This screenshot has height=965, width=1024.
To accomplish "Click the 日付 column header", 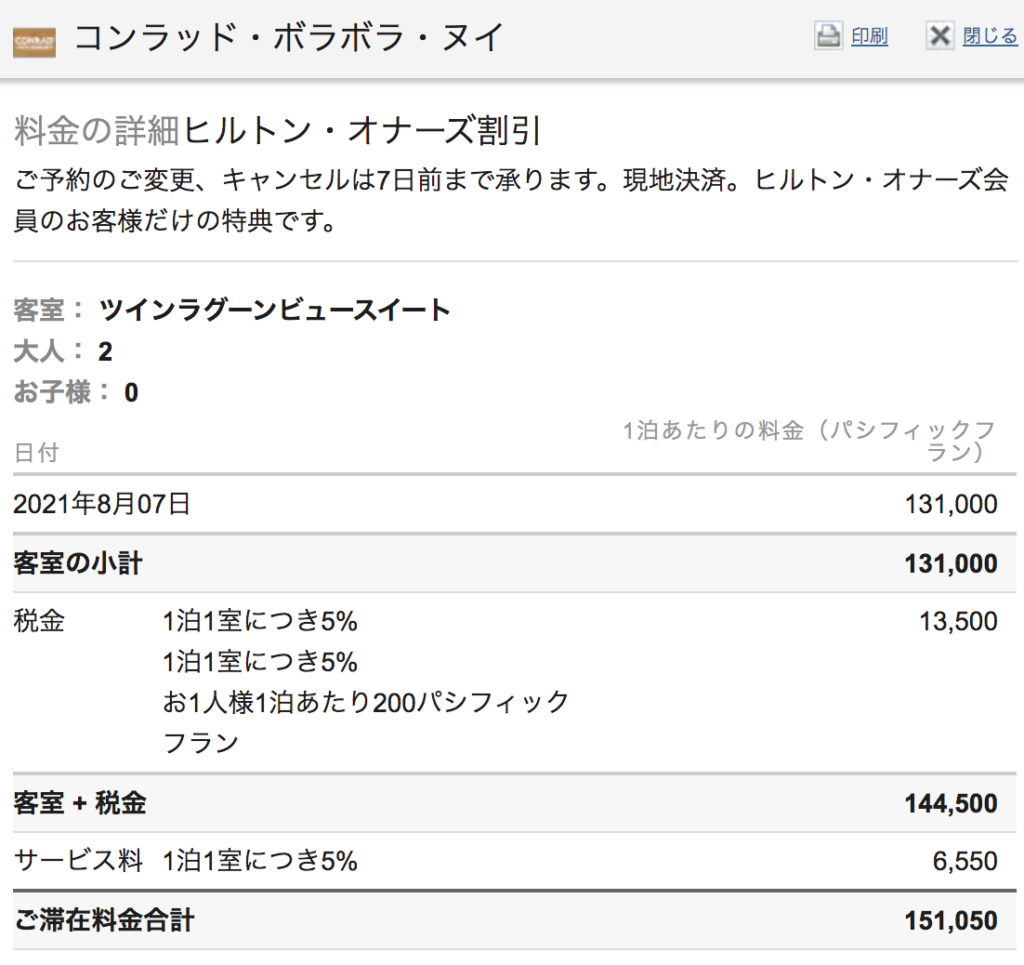I will pos(37,452).
